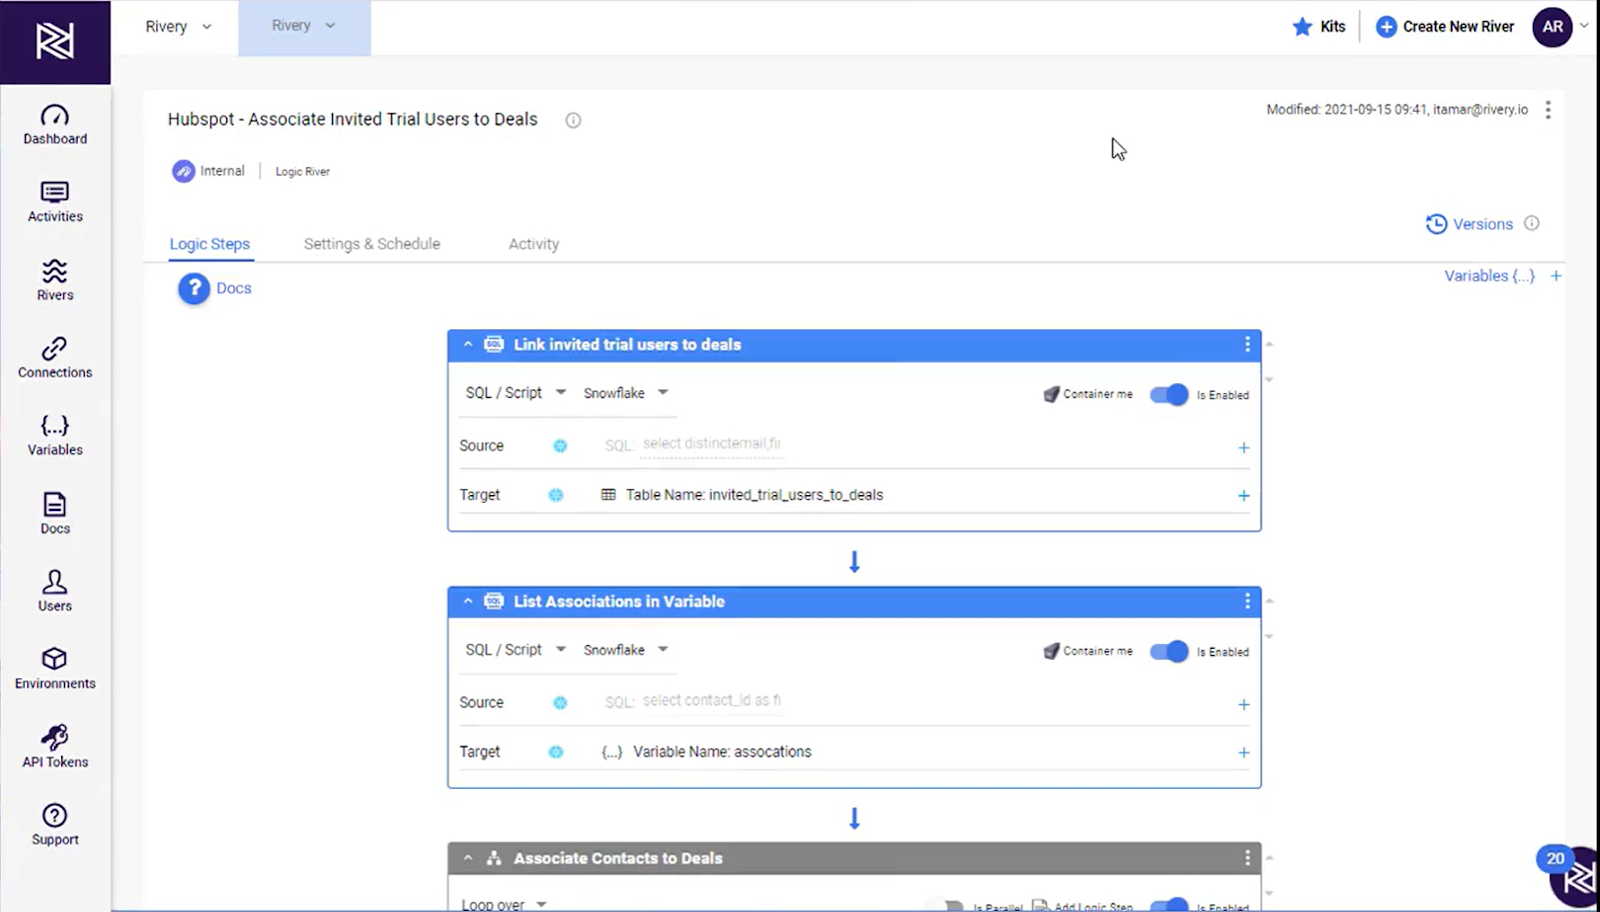Open the Variables page from the sidebar
Image resolution: width=1600 pixels, height=912 pixels.
click(x=55, y=436)
